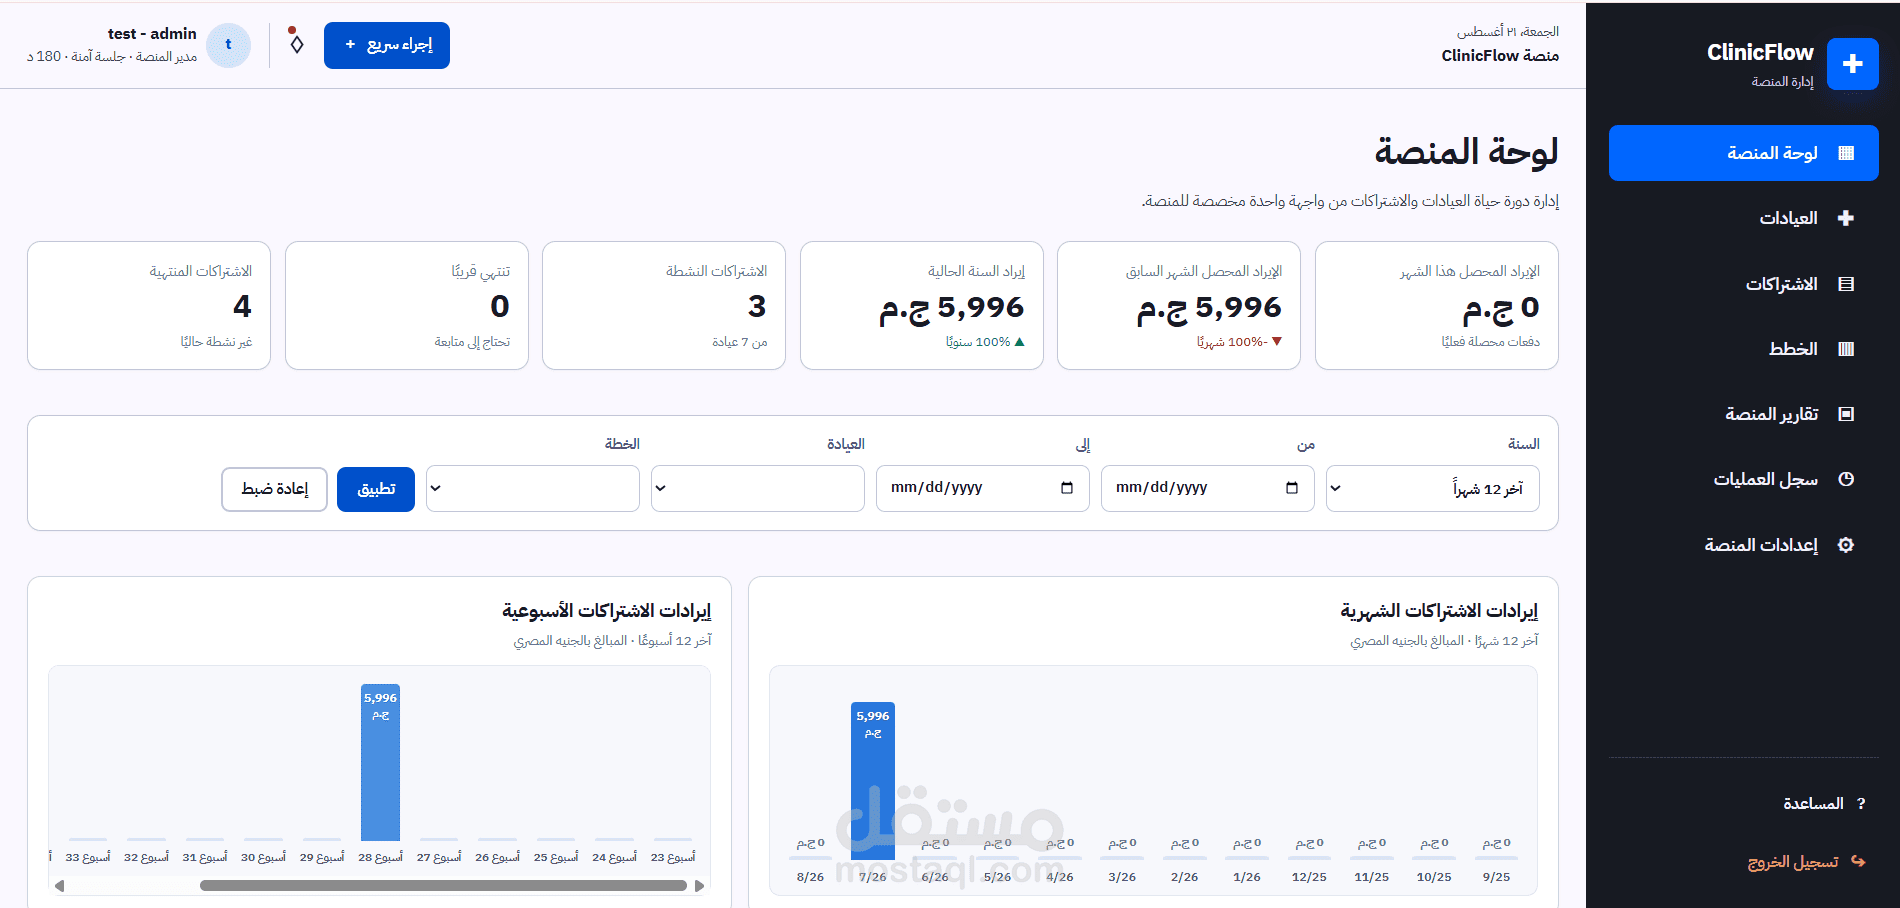Open الإيراد المحصل هذا الشهر stat card

point(1437,306)
